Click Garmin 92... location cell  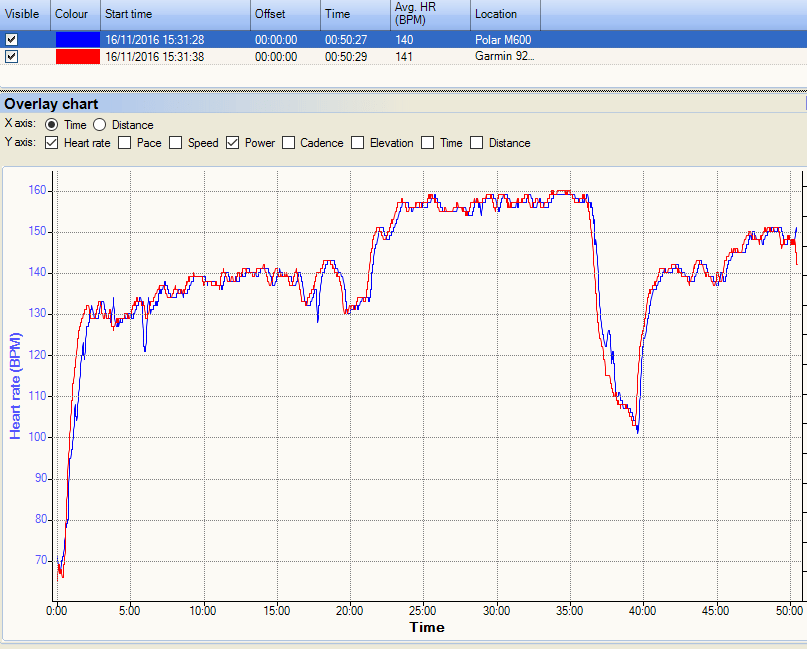point(504,56)
